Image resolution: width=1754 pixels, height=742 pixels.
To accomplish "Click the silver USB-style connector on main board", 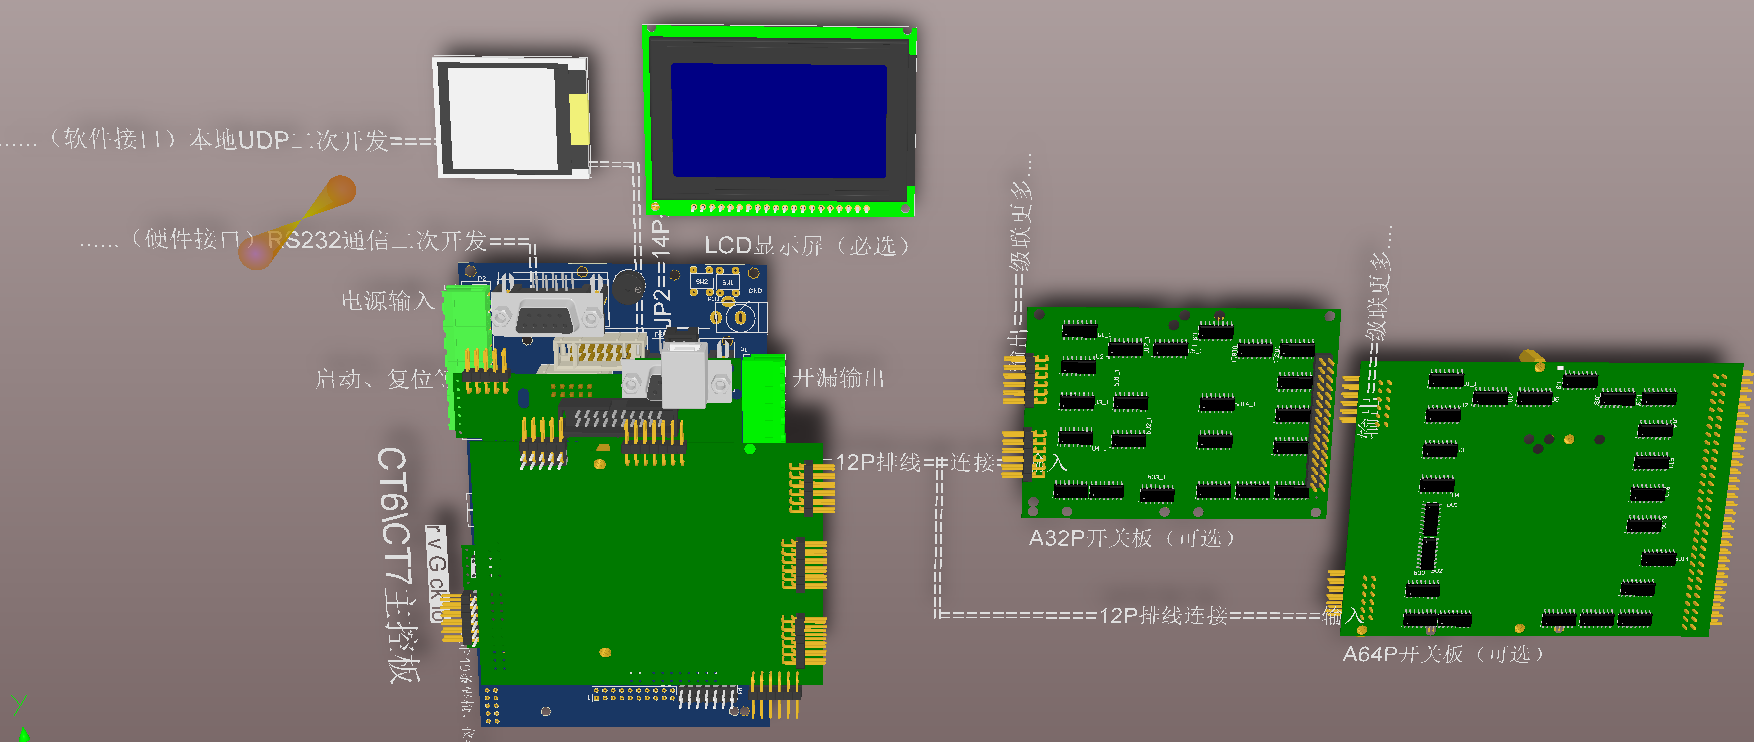I will coord(684,376).
